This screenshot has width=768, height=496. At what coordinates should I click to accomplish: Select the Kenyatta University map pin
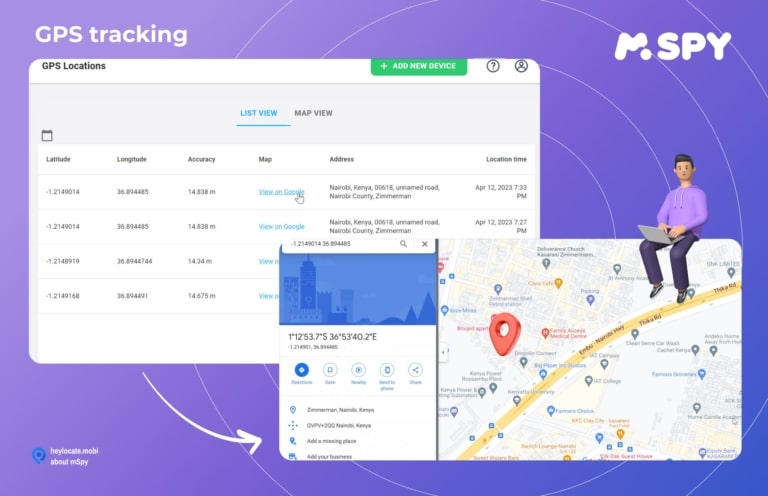point(516,400)
